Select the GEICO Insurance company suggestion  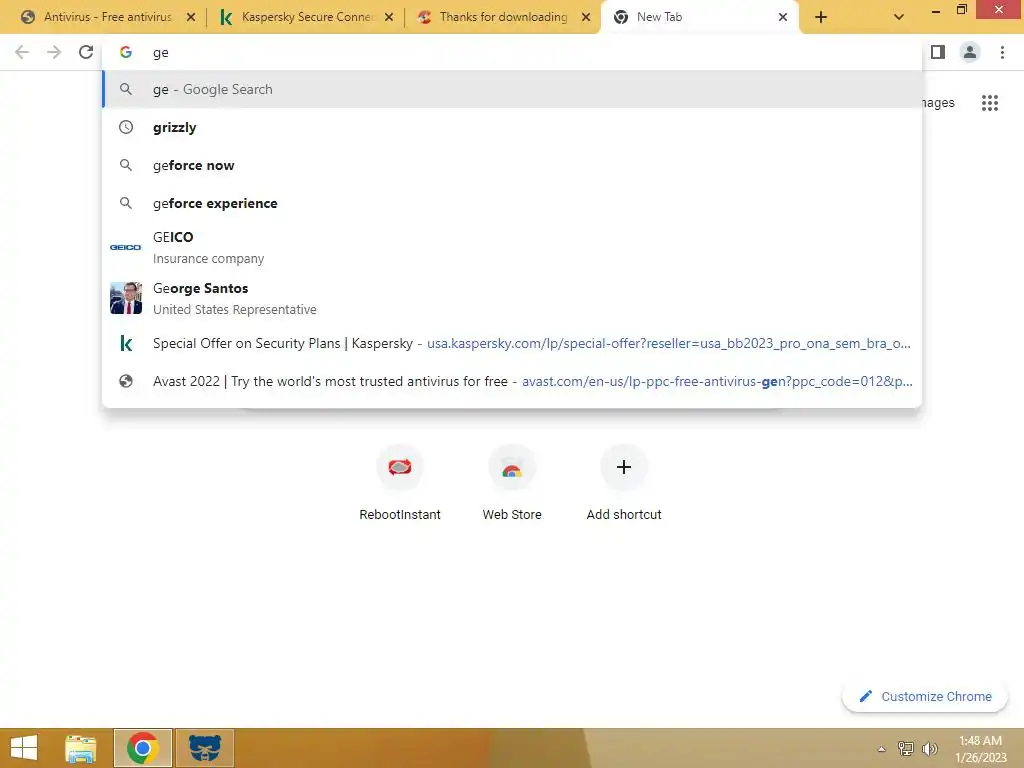click(513, 248)
